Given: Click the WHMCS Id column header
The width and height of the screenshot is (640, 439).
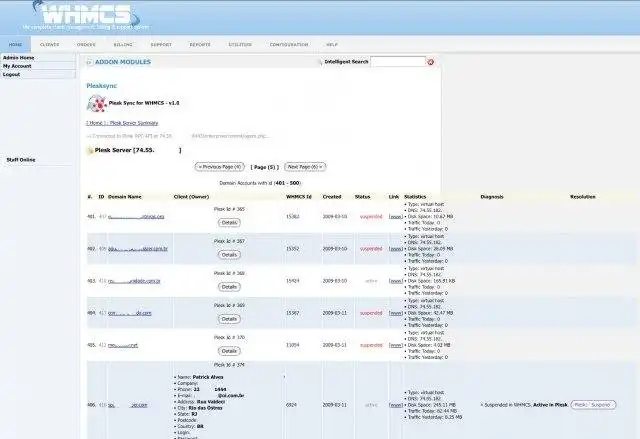Looking at the screenshot, I should point(299,197).
